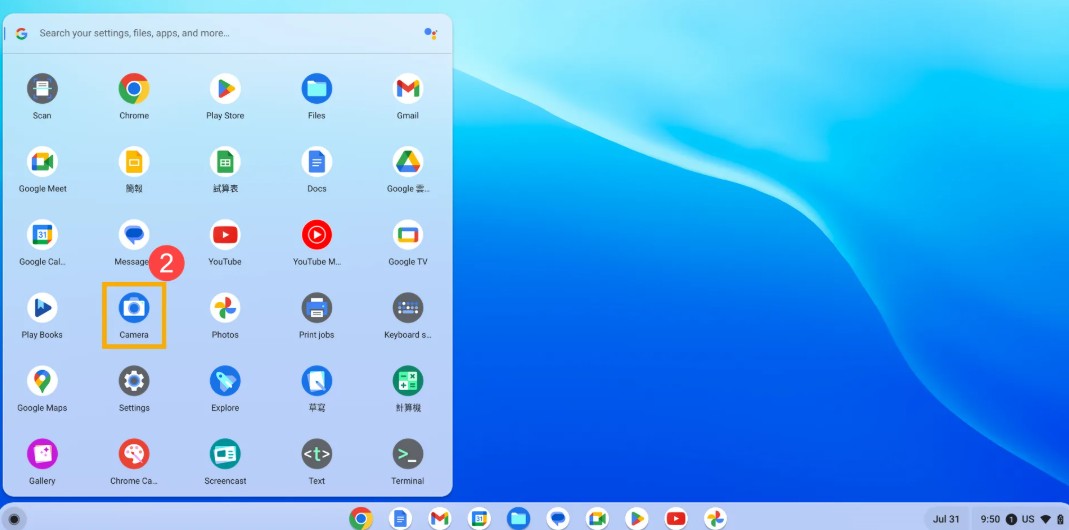Activate the Google Assistant icon in search bar
Screen dimensions: 1069x530
point(430,33)
